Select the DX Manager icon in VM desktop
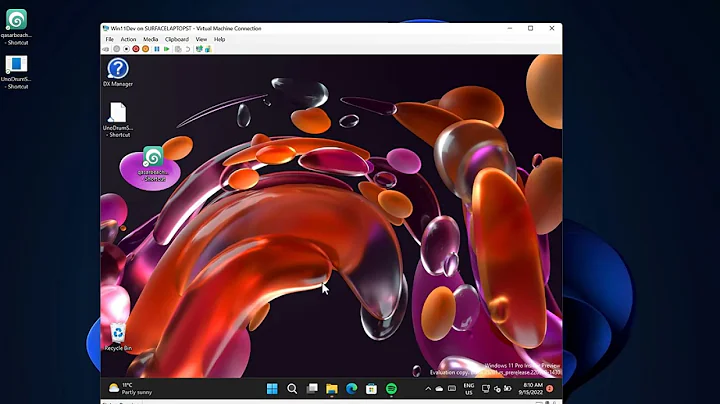This screenshot has width=720, height=404. [118, 73]
